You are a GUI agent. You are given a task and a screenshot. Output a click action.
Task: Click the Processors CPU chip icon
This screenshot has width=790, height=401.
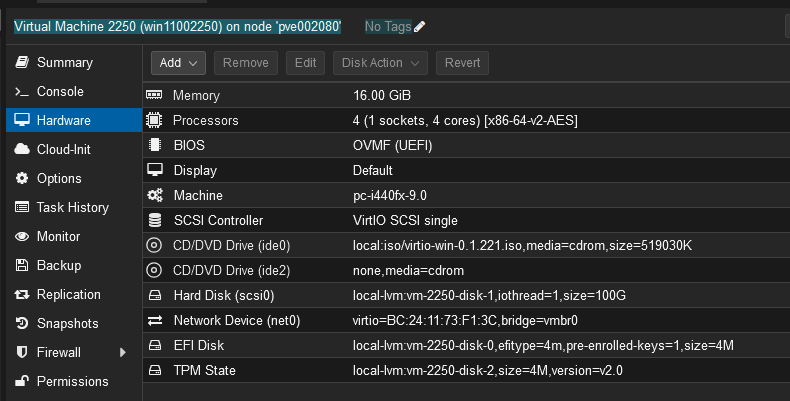tap(155, 120)
